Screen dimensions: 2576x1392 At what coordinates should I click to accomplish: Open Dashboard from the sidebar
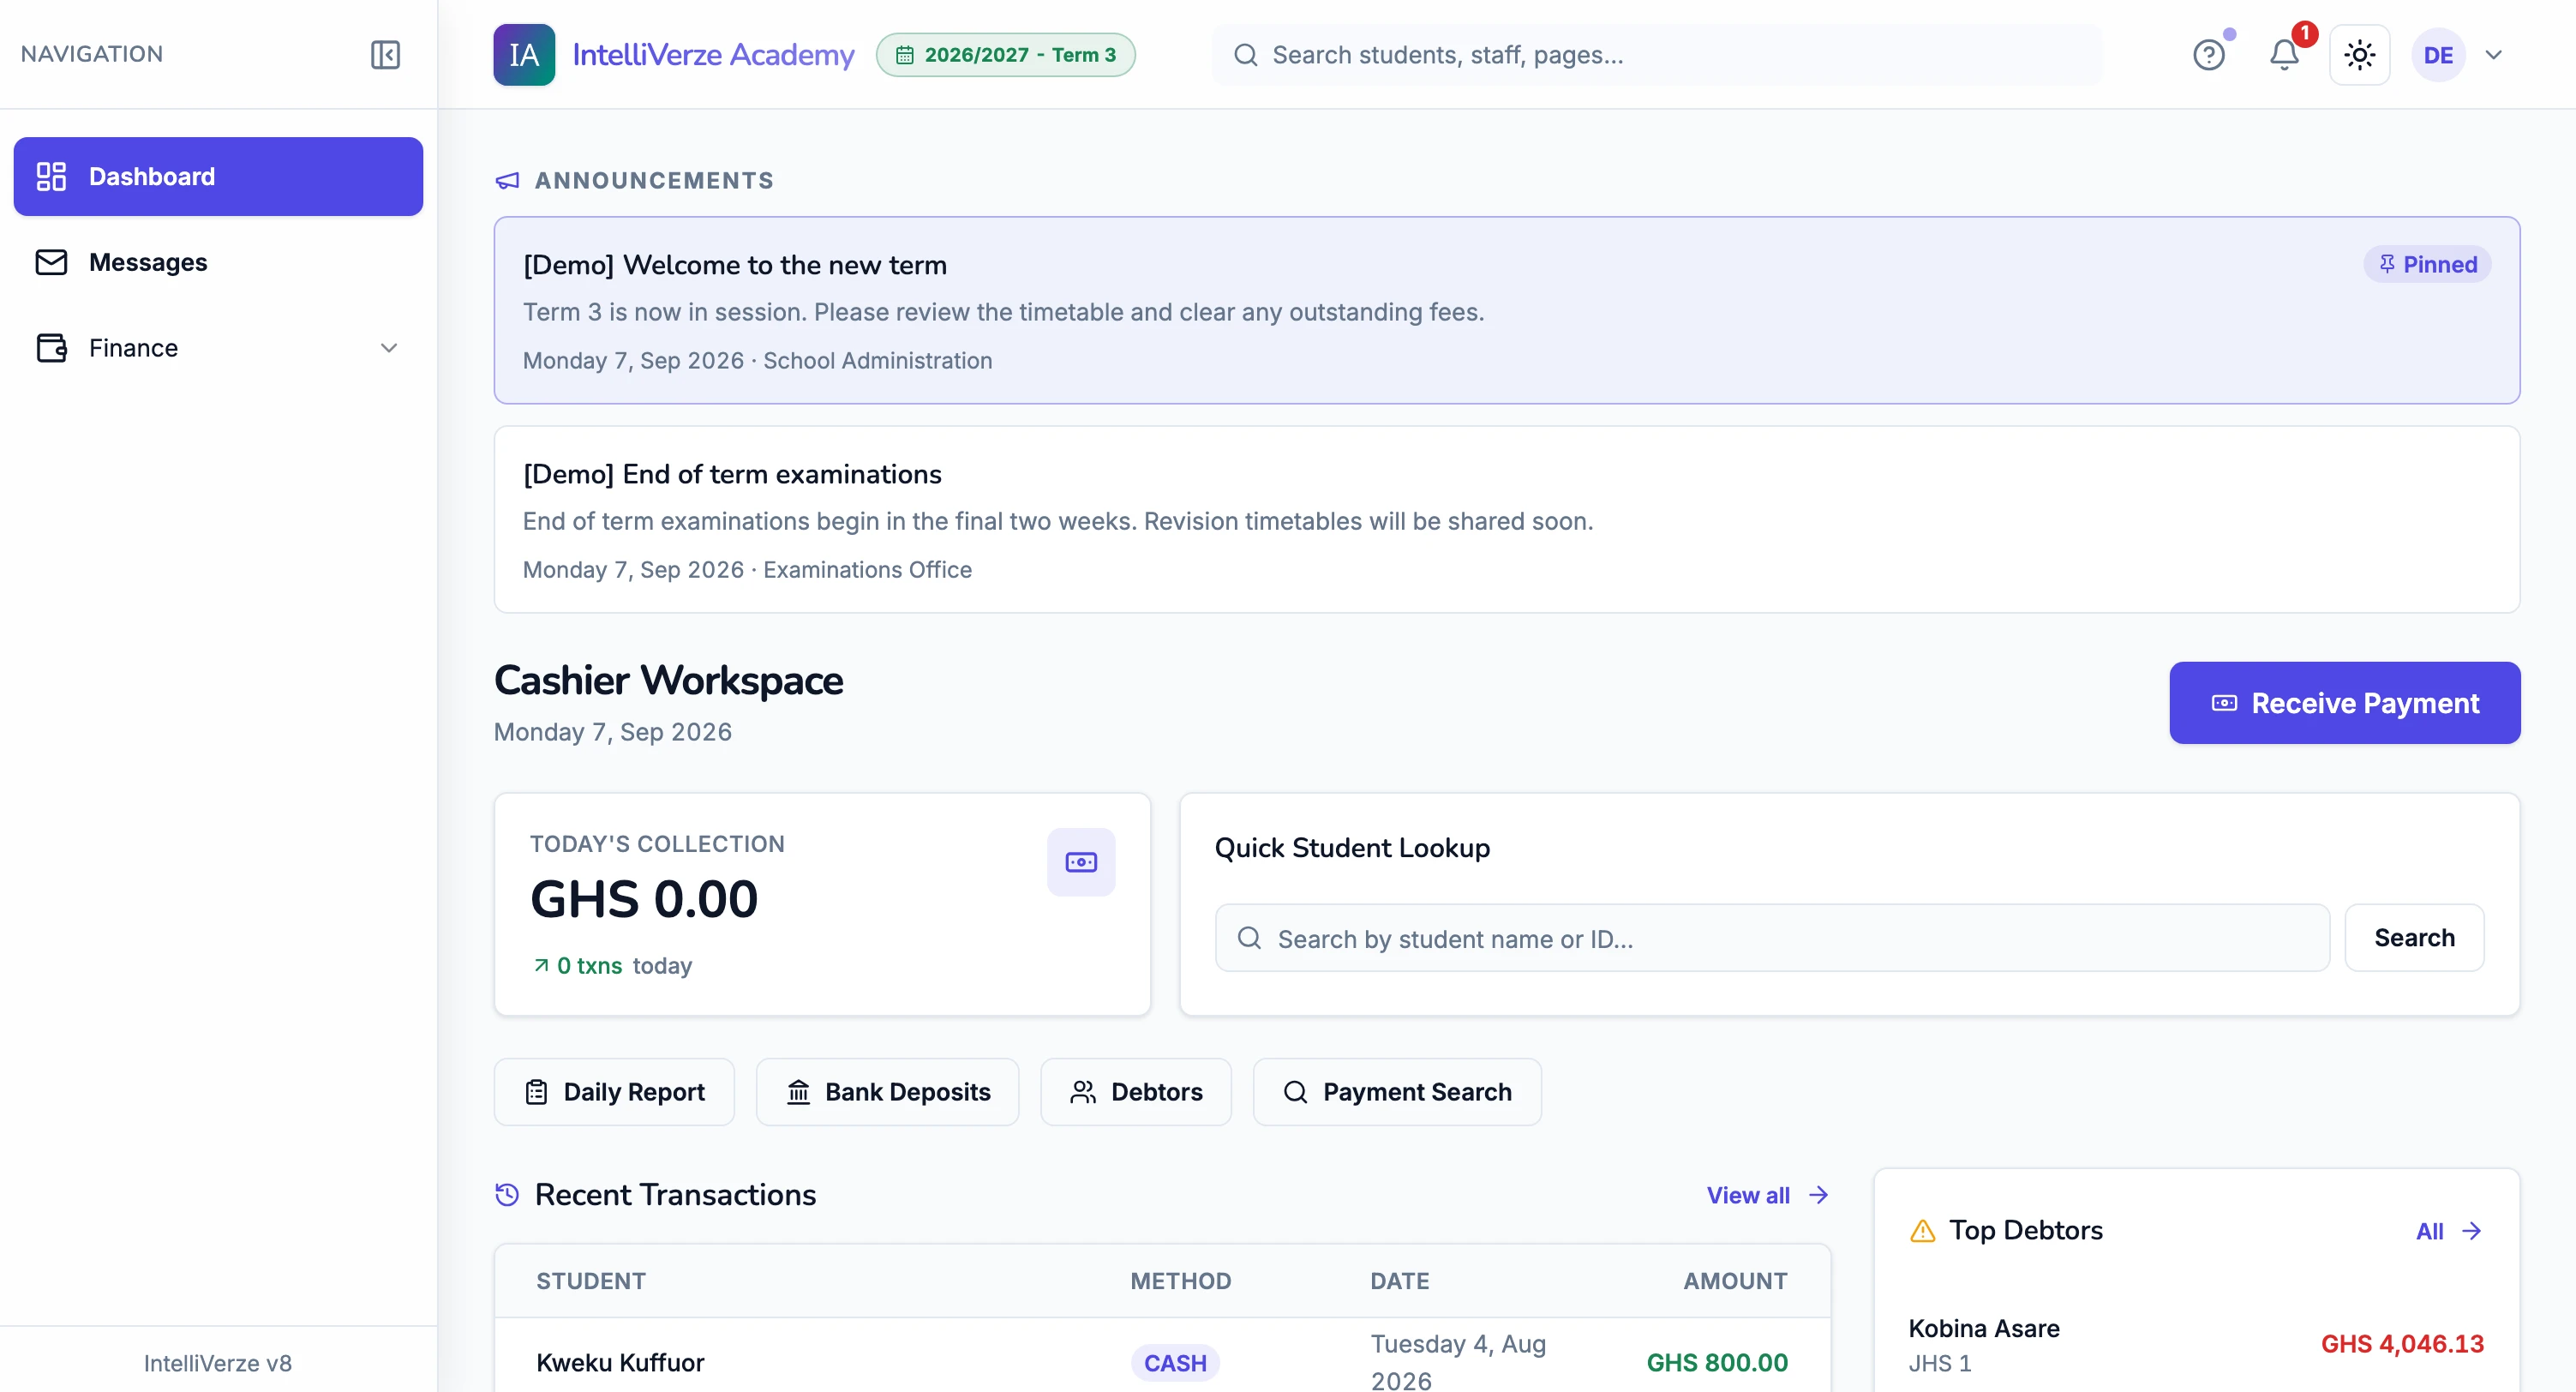pos(218,176)
